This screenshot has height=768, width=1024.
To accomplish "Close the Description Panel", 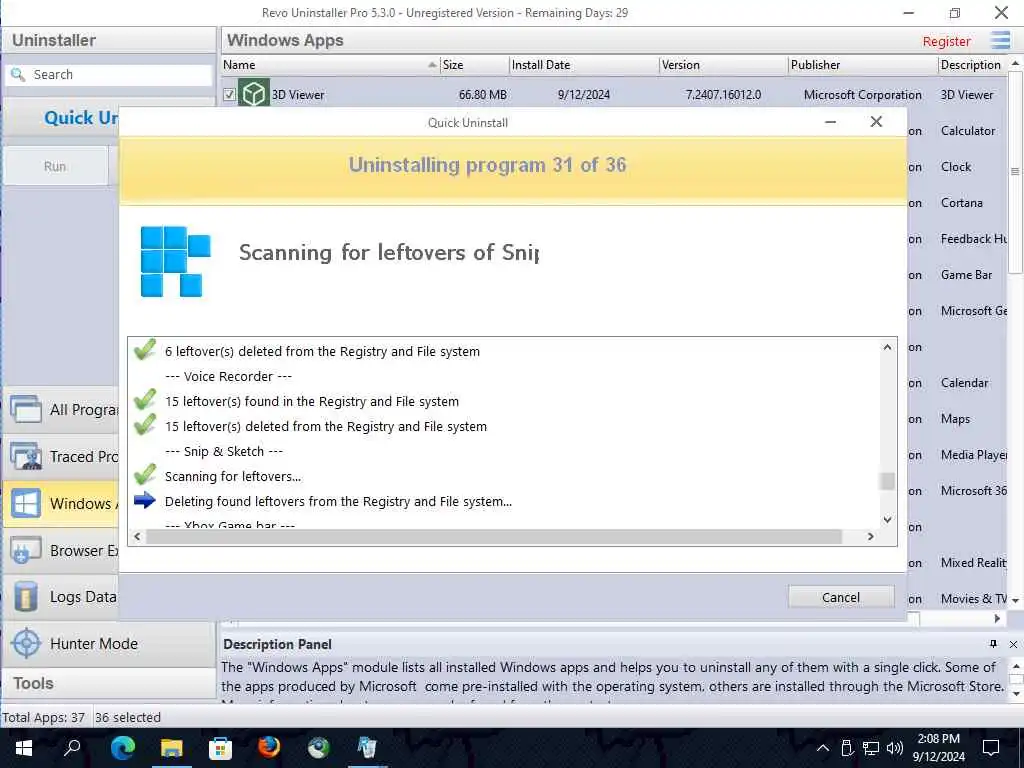I will [x=1013, y=644].
